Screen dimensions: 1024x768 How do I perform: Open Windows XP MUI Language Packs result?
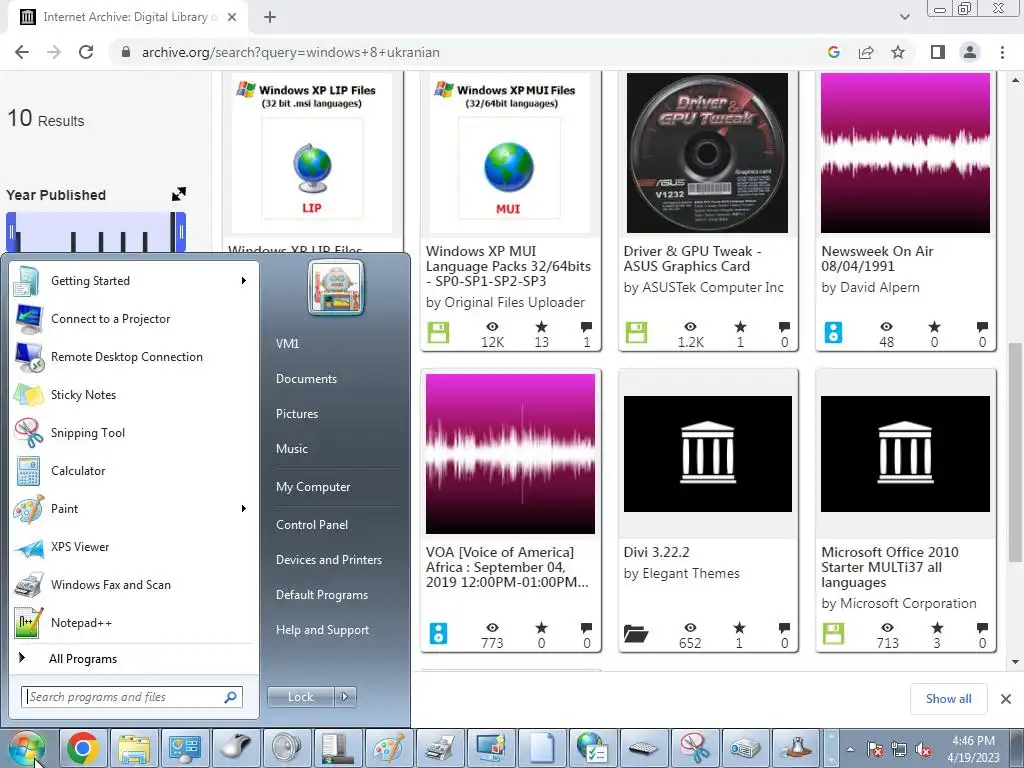(508, 266)
